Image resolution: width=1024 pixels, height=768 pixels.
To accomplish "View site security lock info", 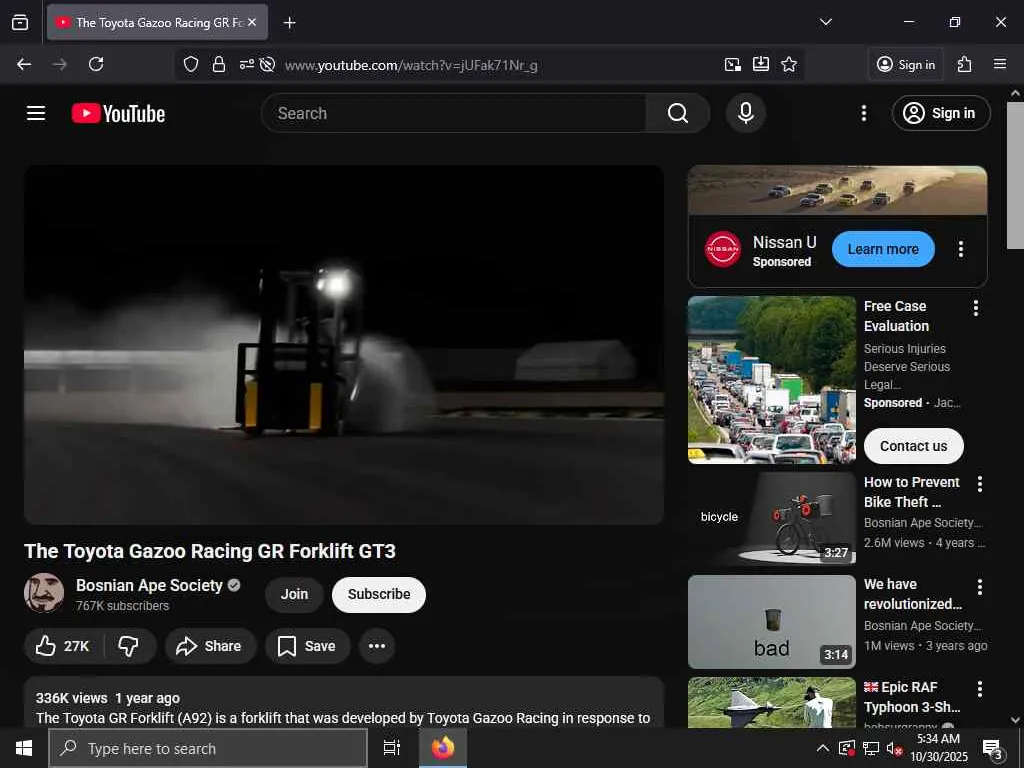I will pos(219,65).
